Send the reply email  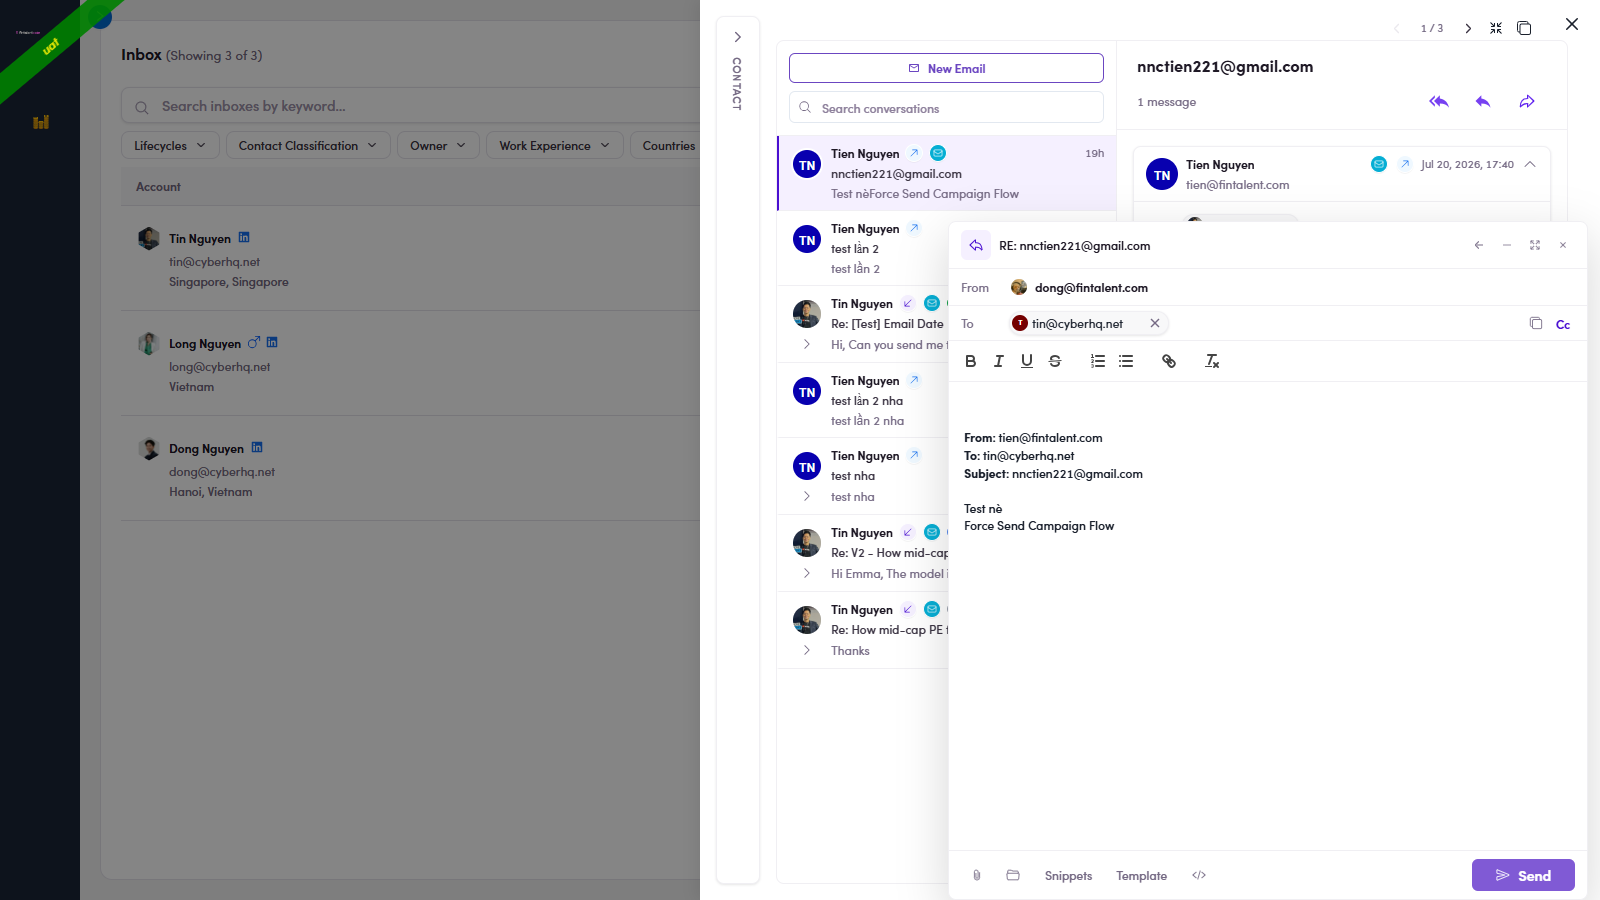point(1523,875)
